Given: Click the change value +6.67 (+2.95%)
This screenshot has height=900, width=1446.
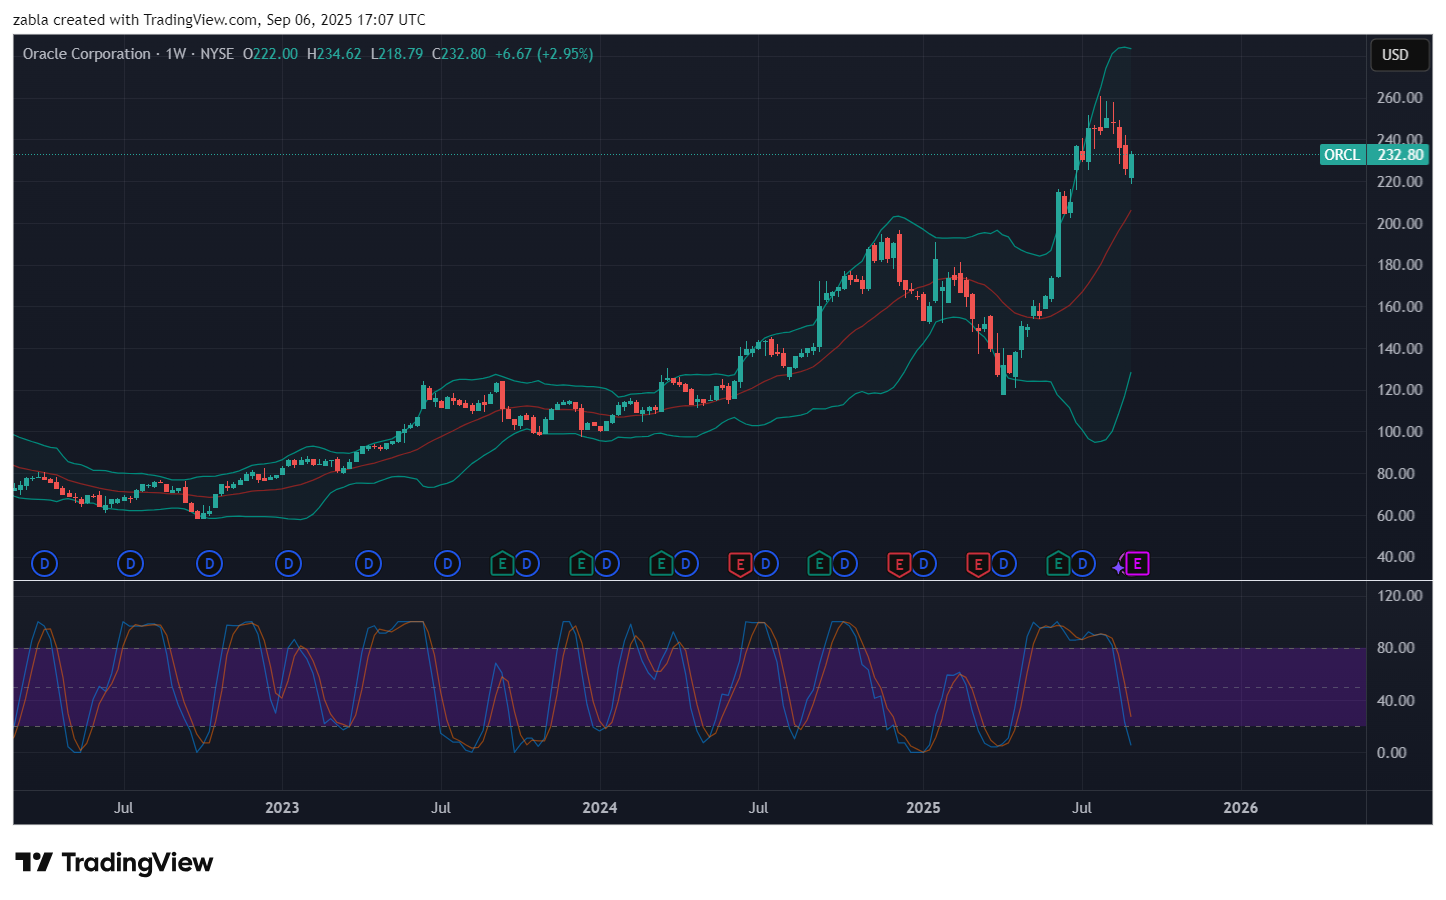Looking at the screenshot, I should 544,54.
